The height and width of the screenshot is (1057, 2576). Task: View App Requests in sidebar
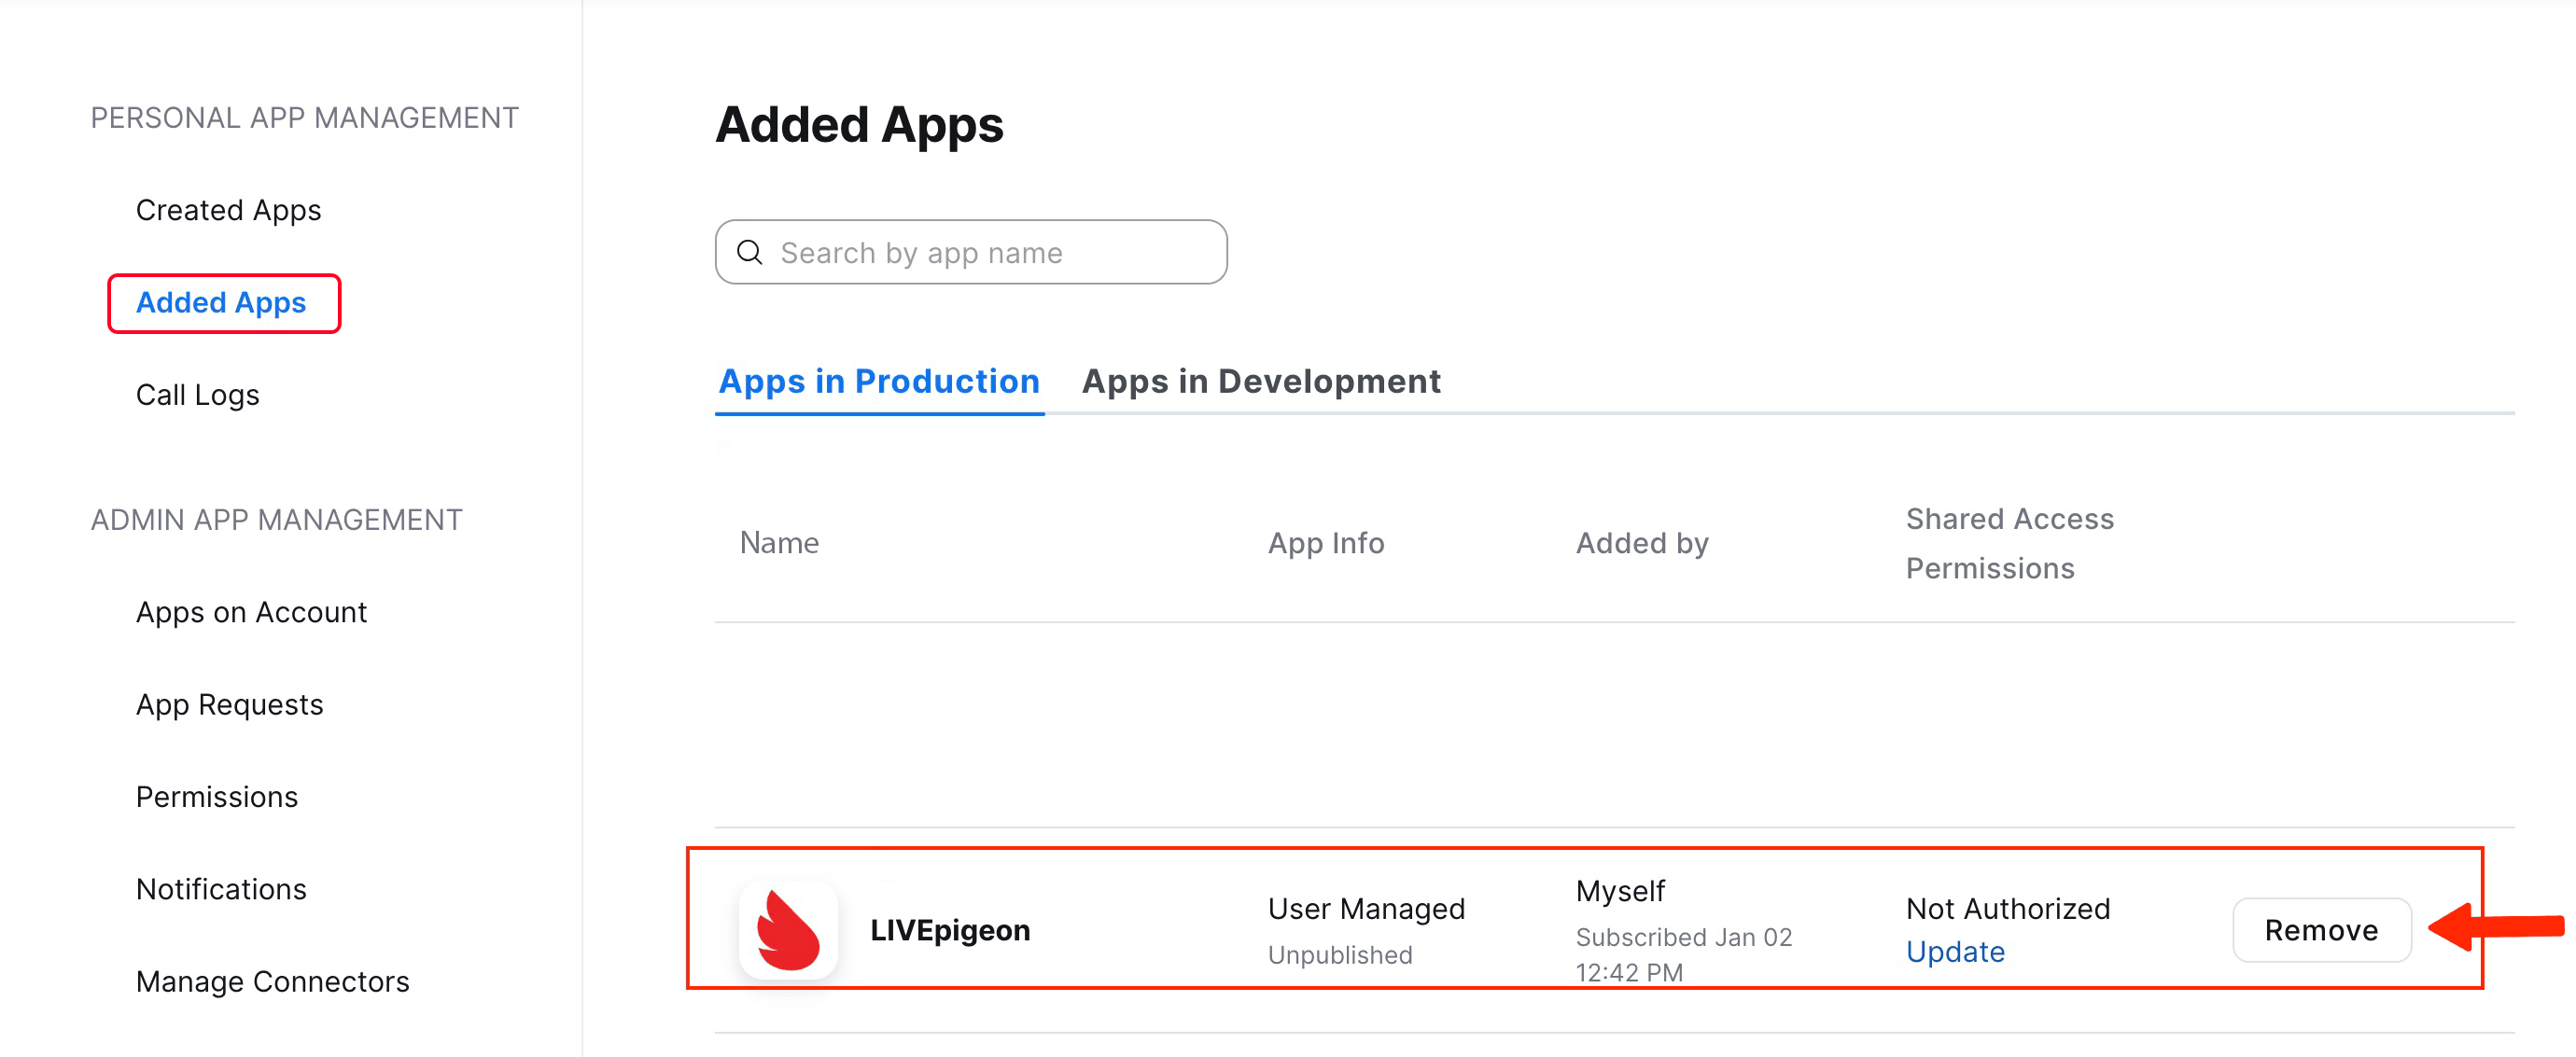(x=229, y=704)
